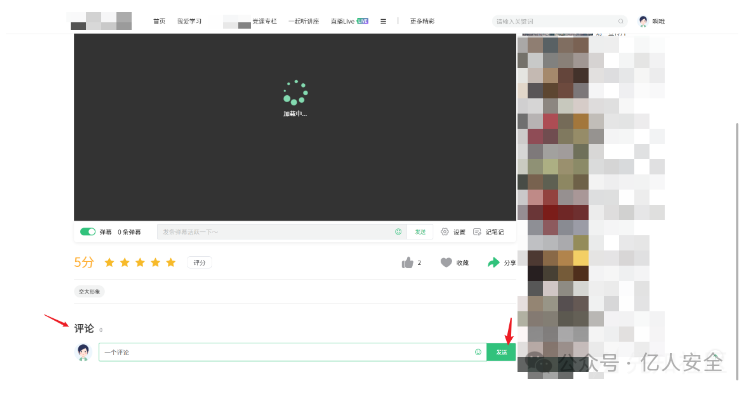Image resolution: width=747 pixels, height=393 pixels.
Task: Expand the hamburger menu in navigation bar
Action: tap(383, 21)
